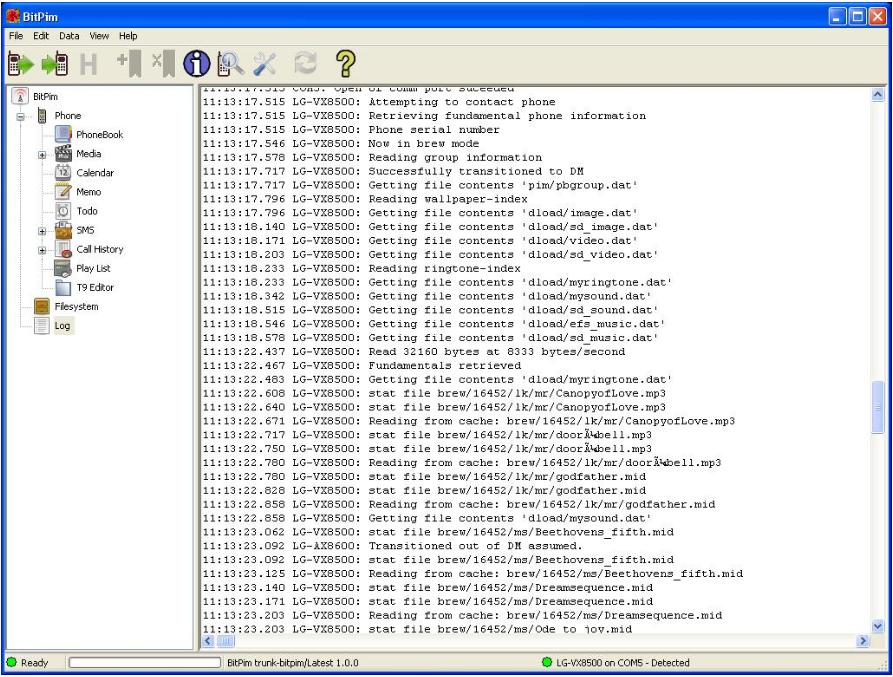The width and height of the screenshot is (893, 677).
Task: Select the highlighted Log tree label
Action: coord(63,326)
